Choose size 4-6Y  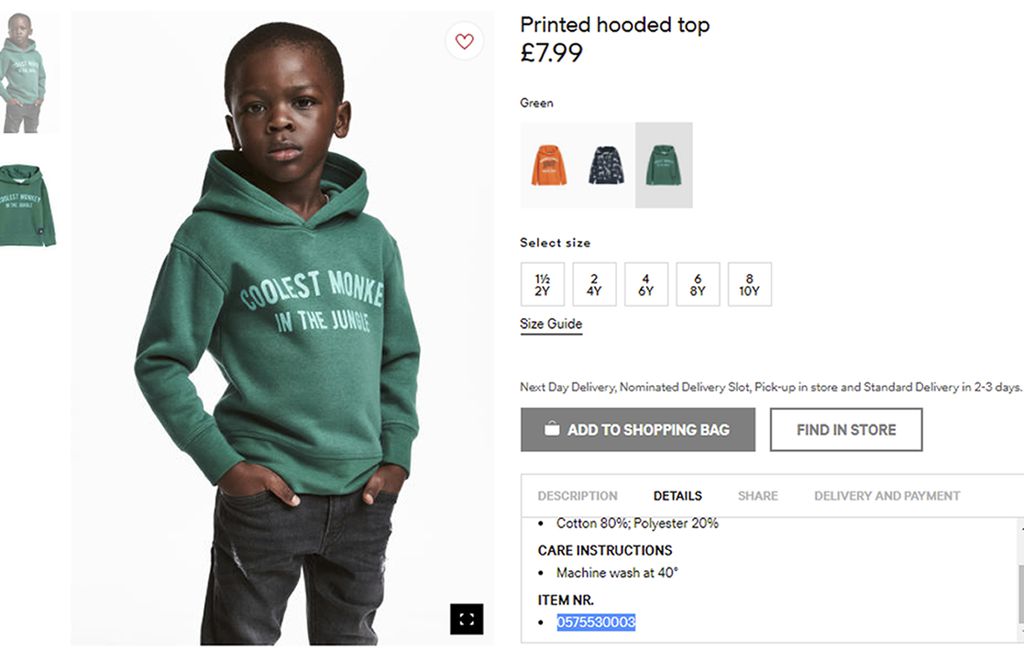(x=646, y=284)
